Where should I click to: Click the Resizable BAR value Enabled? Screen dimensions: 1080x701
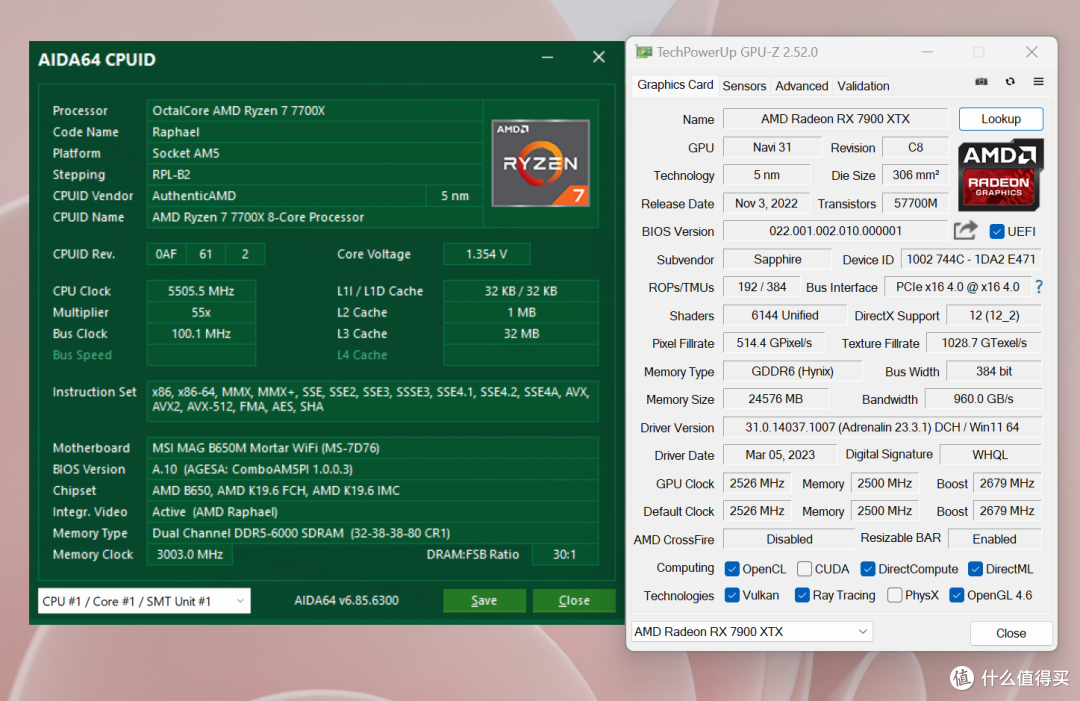pos(995,539)
